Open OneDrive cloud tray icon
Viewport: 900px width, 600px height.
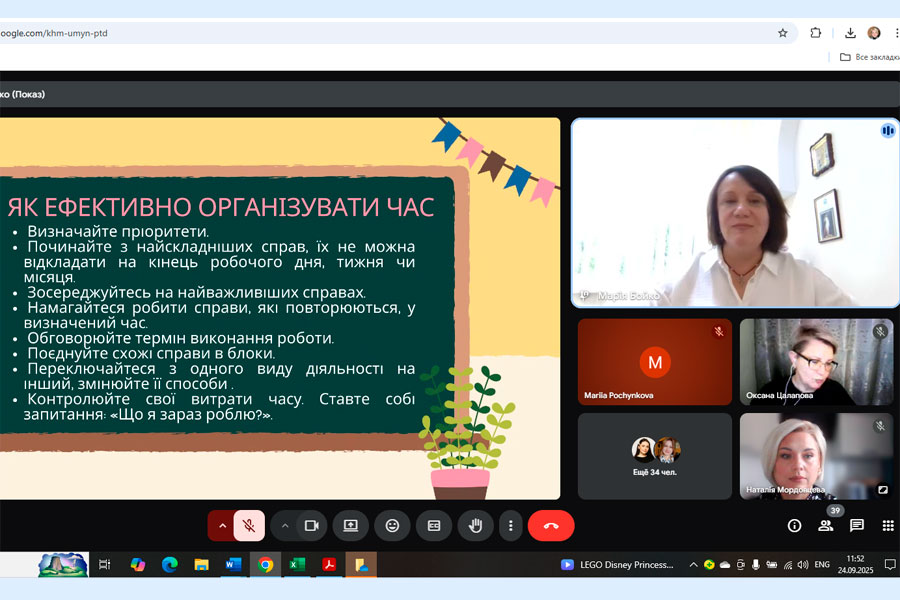click(x=725, y=565)
